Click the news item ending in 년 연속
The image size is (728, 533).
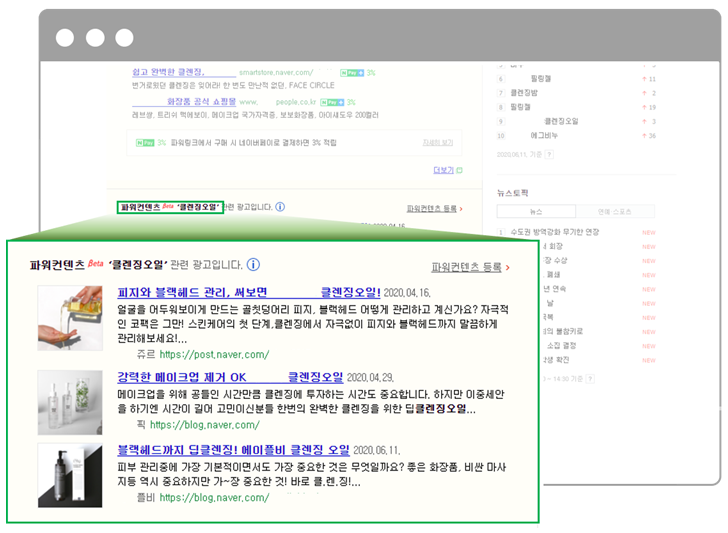pos(554,289)
